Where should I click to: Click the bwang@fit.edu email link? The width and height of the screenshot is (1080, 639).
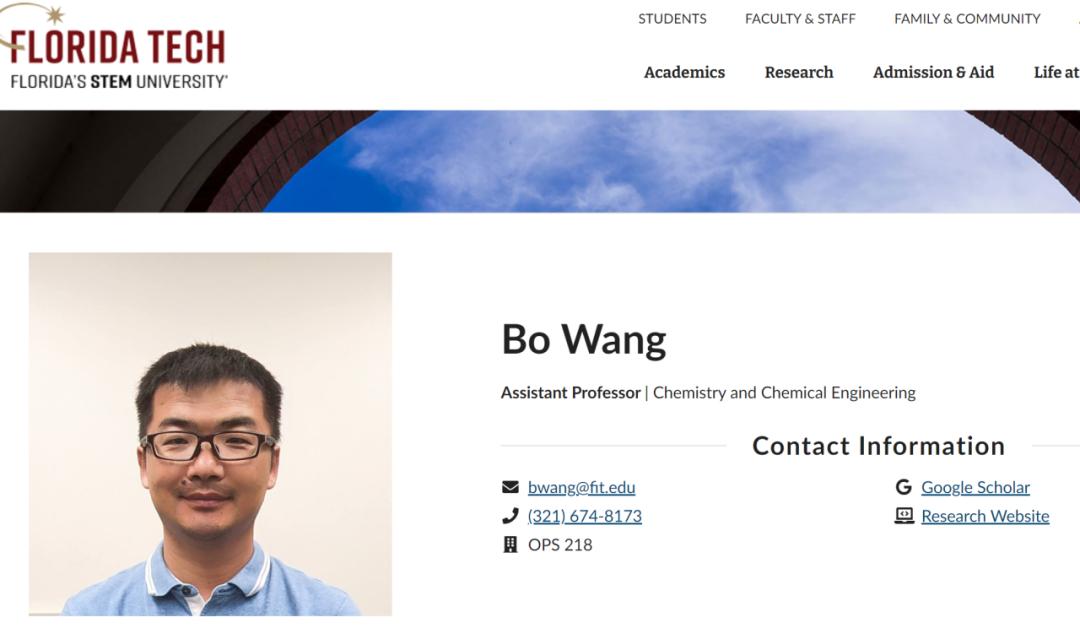coord(581,488)
